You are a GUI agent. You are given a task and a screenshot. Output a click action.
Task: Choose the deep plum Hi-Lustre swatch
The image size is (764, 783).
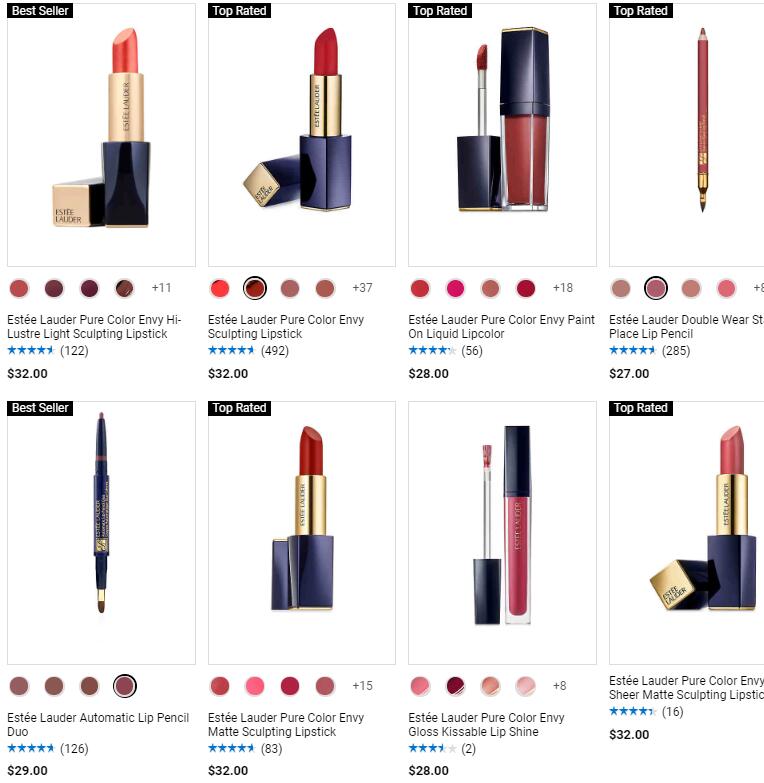90,288
